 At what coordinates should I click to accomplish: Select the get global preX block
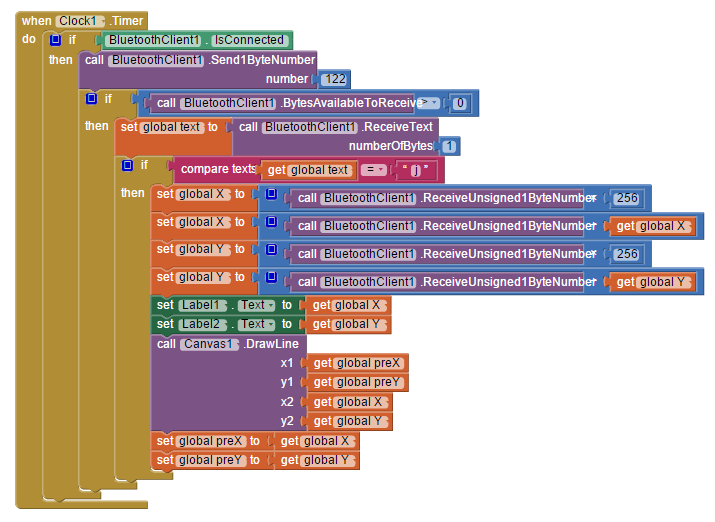point(358,363)
